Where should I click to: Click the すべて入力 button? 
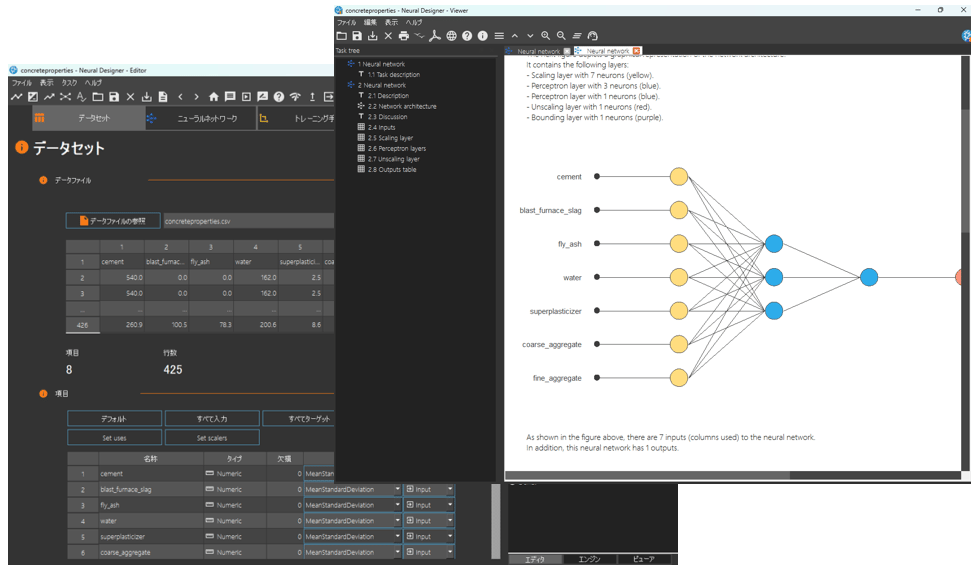pyautogui.click(x=212, y=418)
